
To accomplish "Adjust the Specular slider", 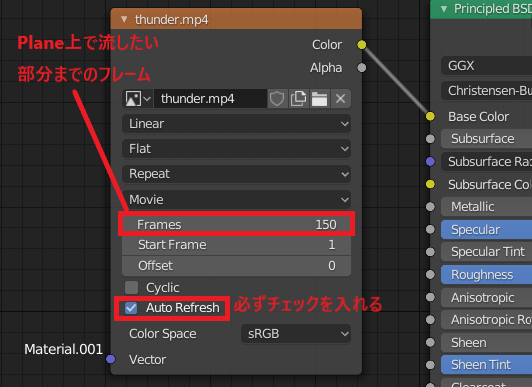I will click(486, 229).
